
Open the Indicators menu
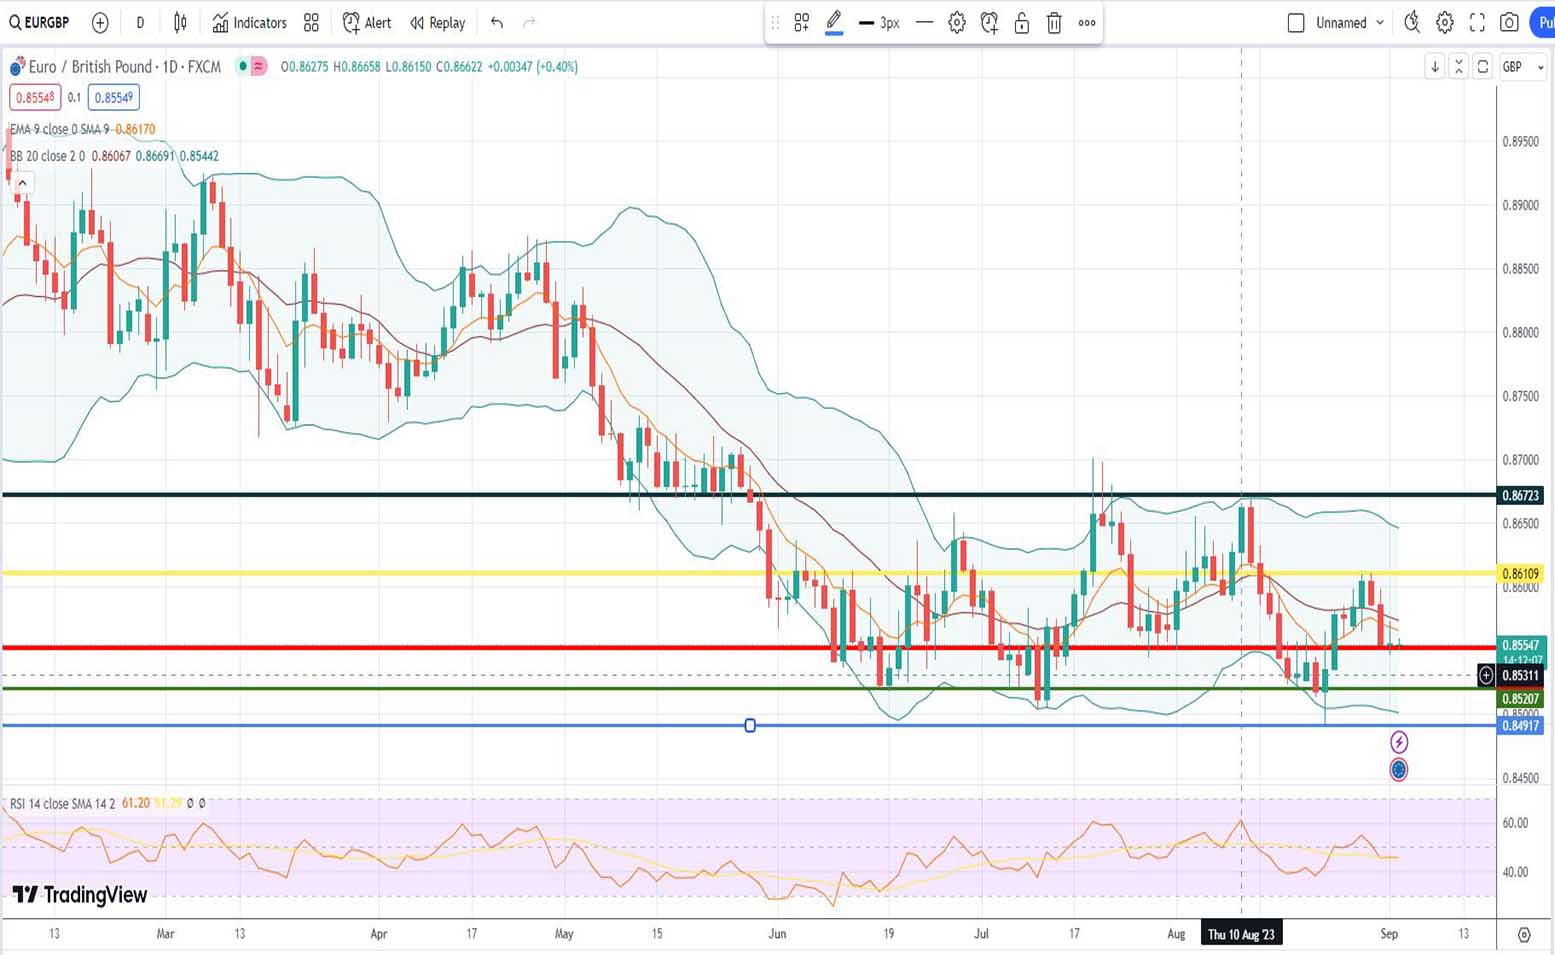(x=250, y=22)
